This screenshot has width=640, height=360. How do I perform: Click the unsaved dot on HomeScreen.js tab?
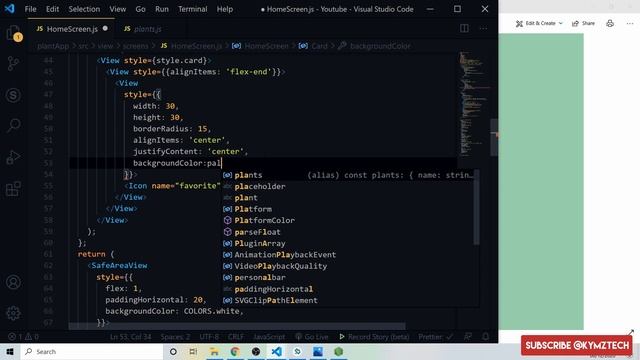coord(105,29)
